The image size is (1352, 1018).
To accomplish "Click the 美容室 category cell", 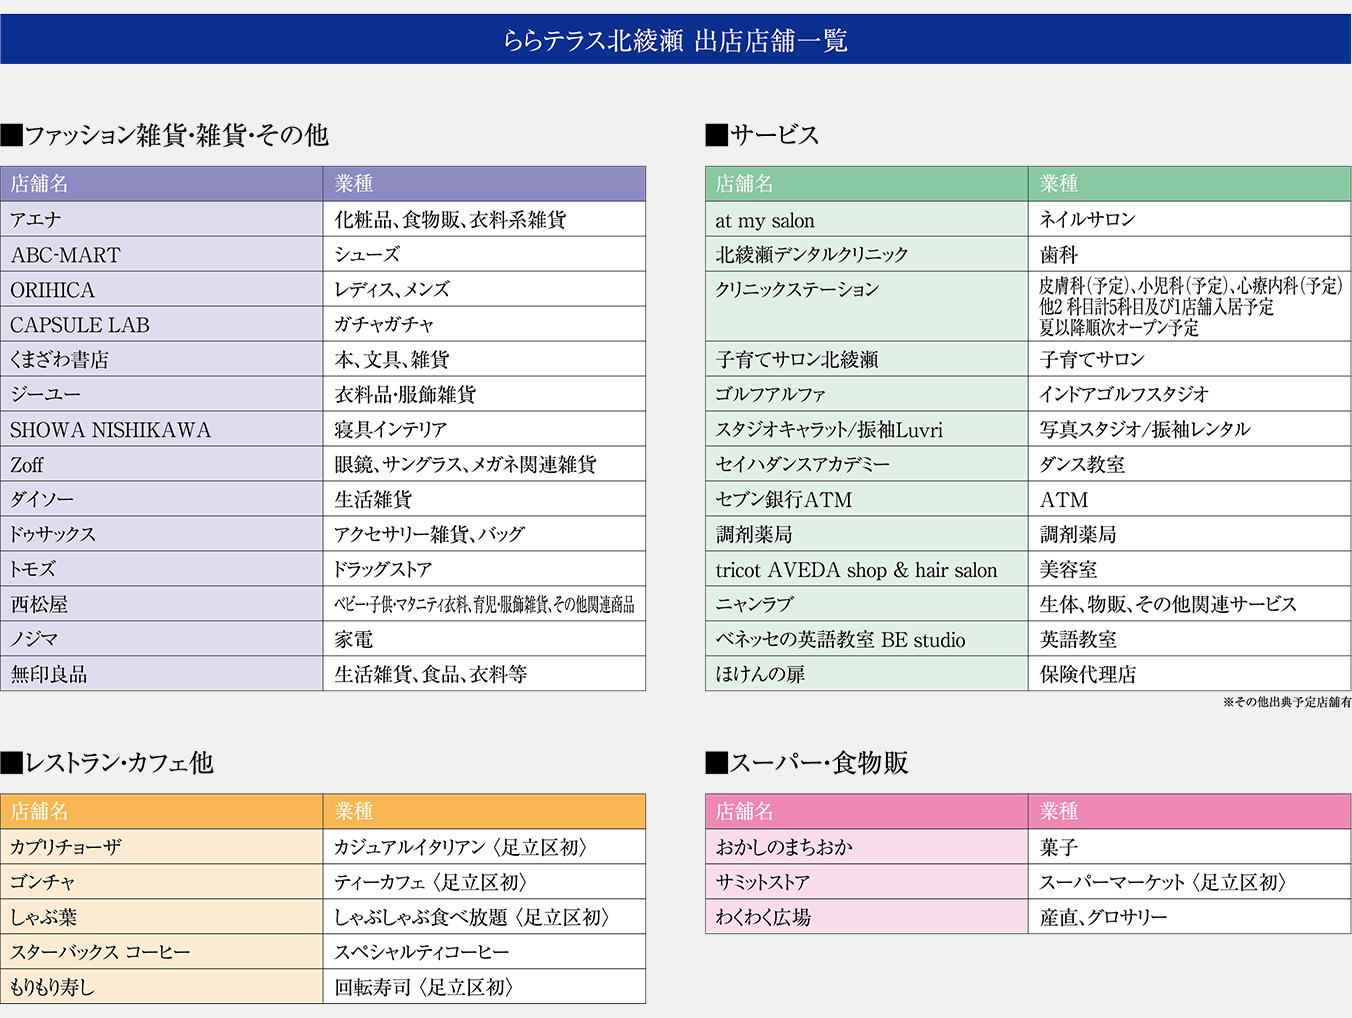I will 1189,569.
